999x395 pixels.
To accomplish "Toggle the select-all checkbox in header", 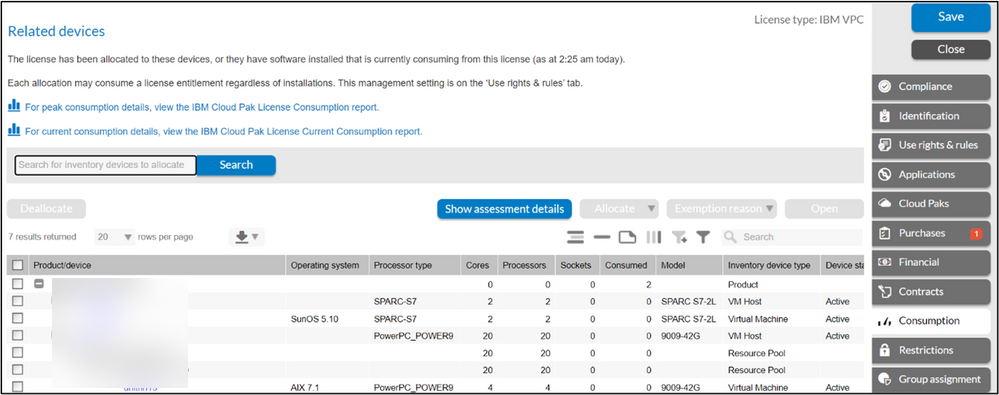I will [18, 265].
